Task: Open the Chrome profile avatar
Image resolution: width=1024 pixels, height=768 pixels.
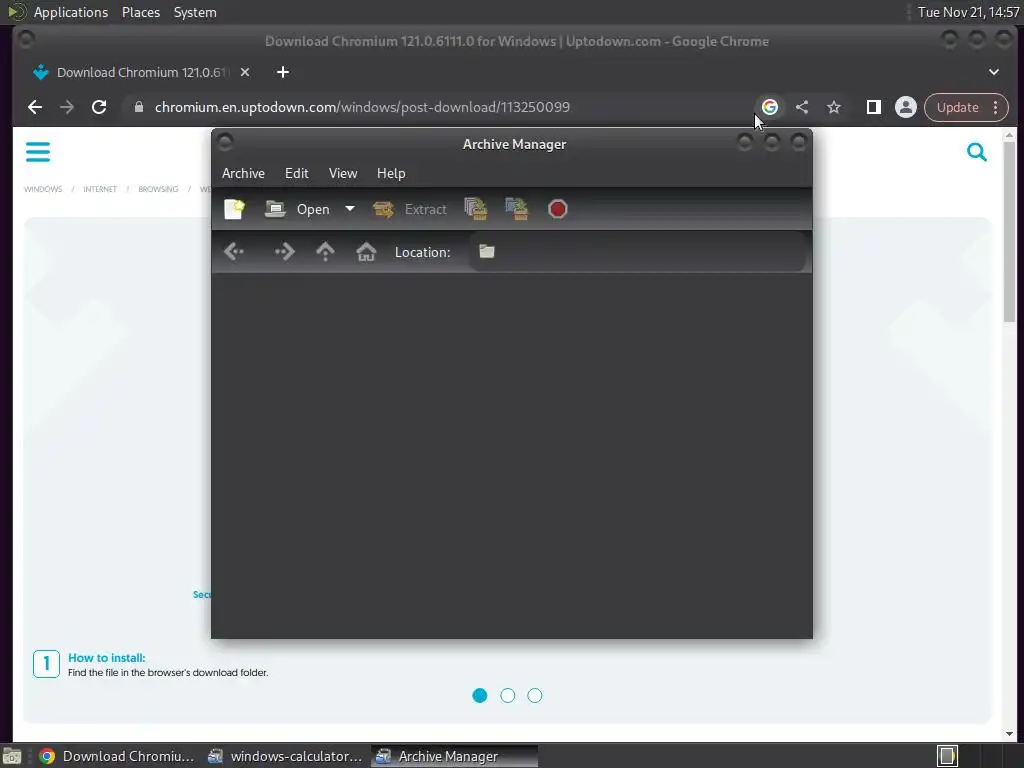Action: pos(906,107)
